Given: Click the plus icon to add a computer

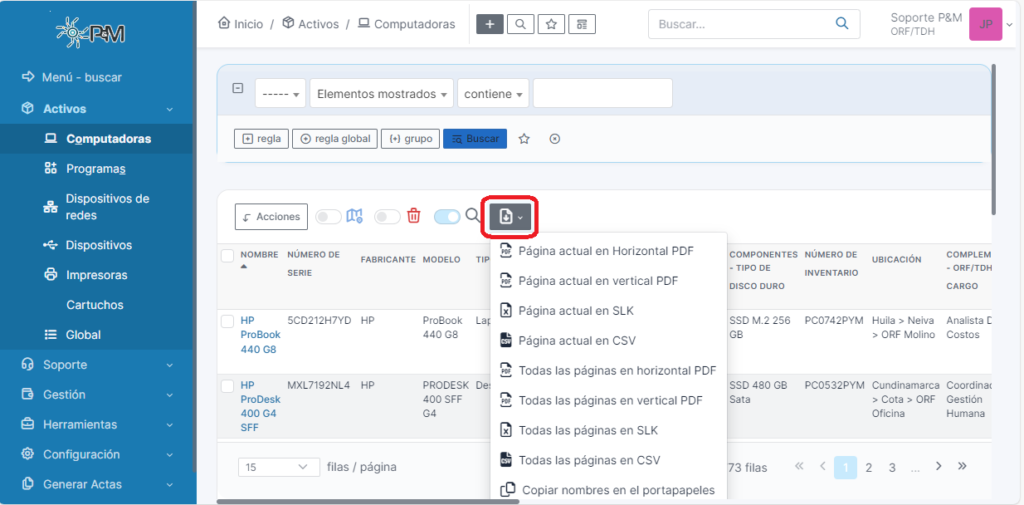Looking at the screenshot, I should click(489, 24).
